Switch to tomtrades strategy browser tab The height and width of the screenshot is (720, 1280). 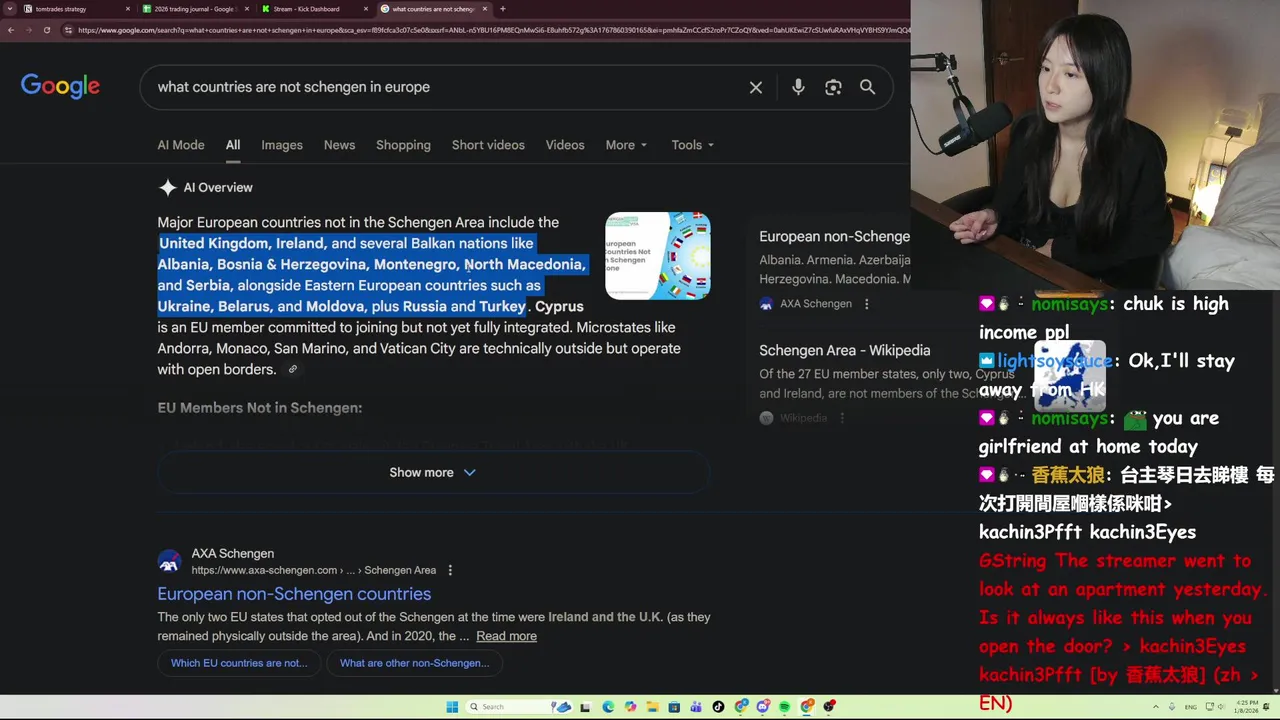pos(75,9)
